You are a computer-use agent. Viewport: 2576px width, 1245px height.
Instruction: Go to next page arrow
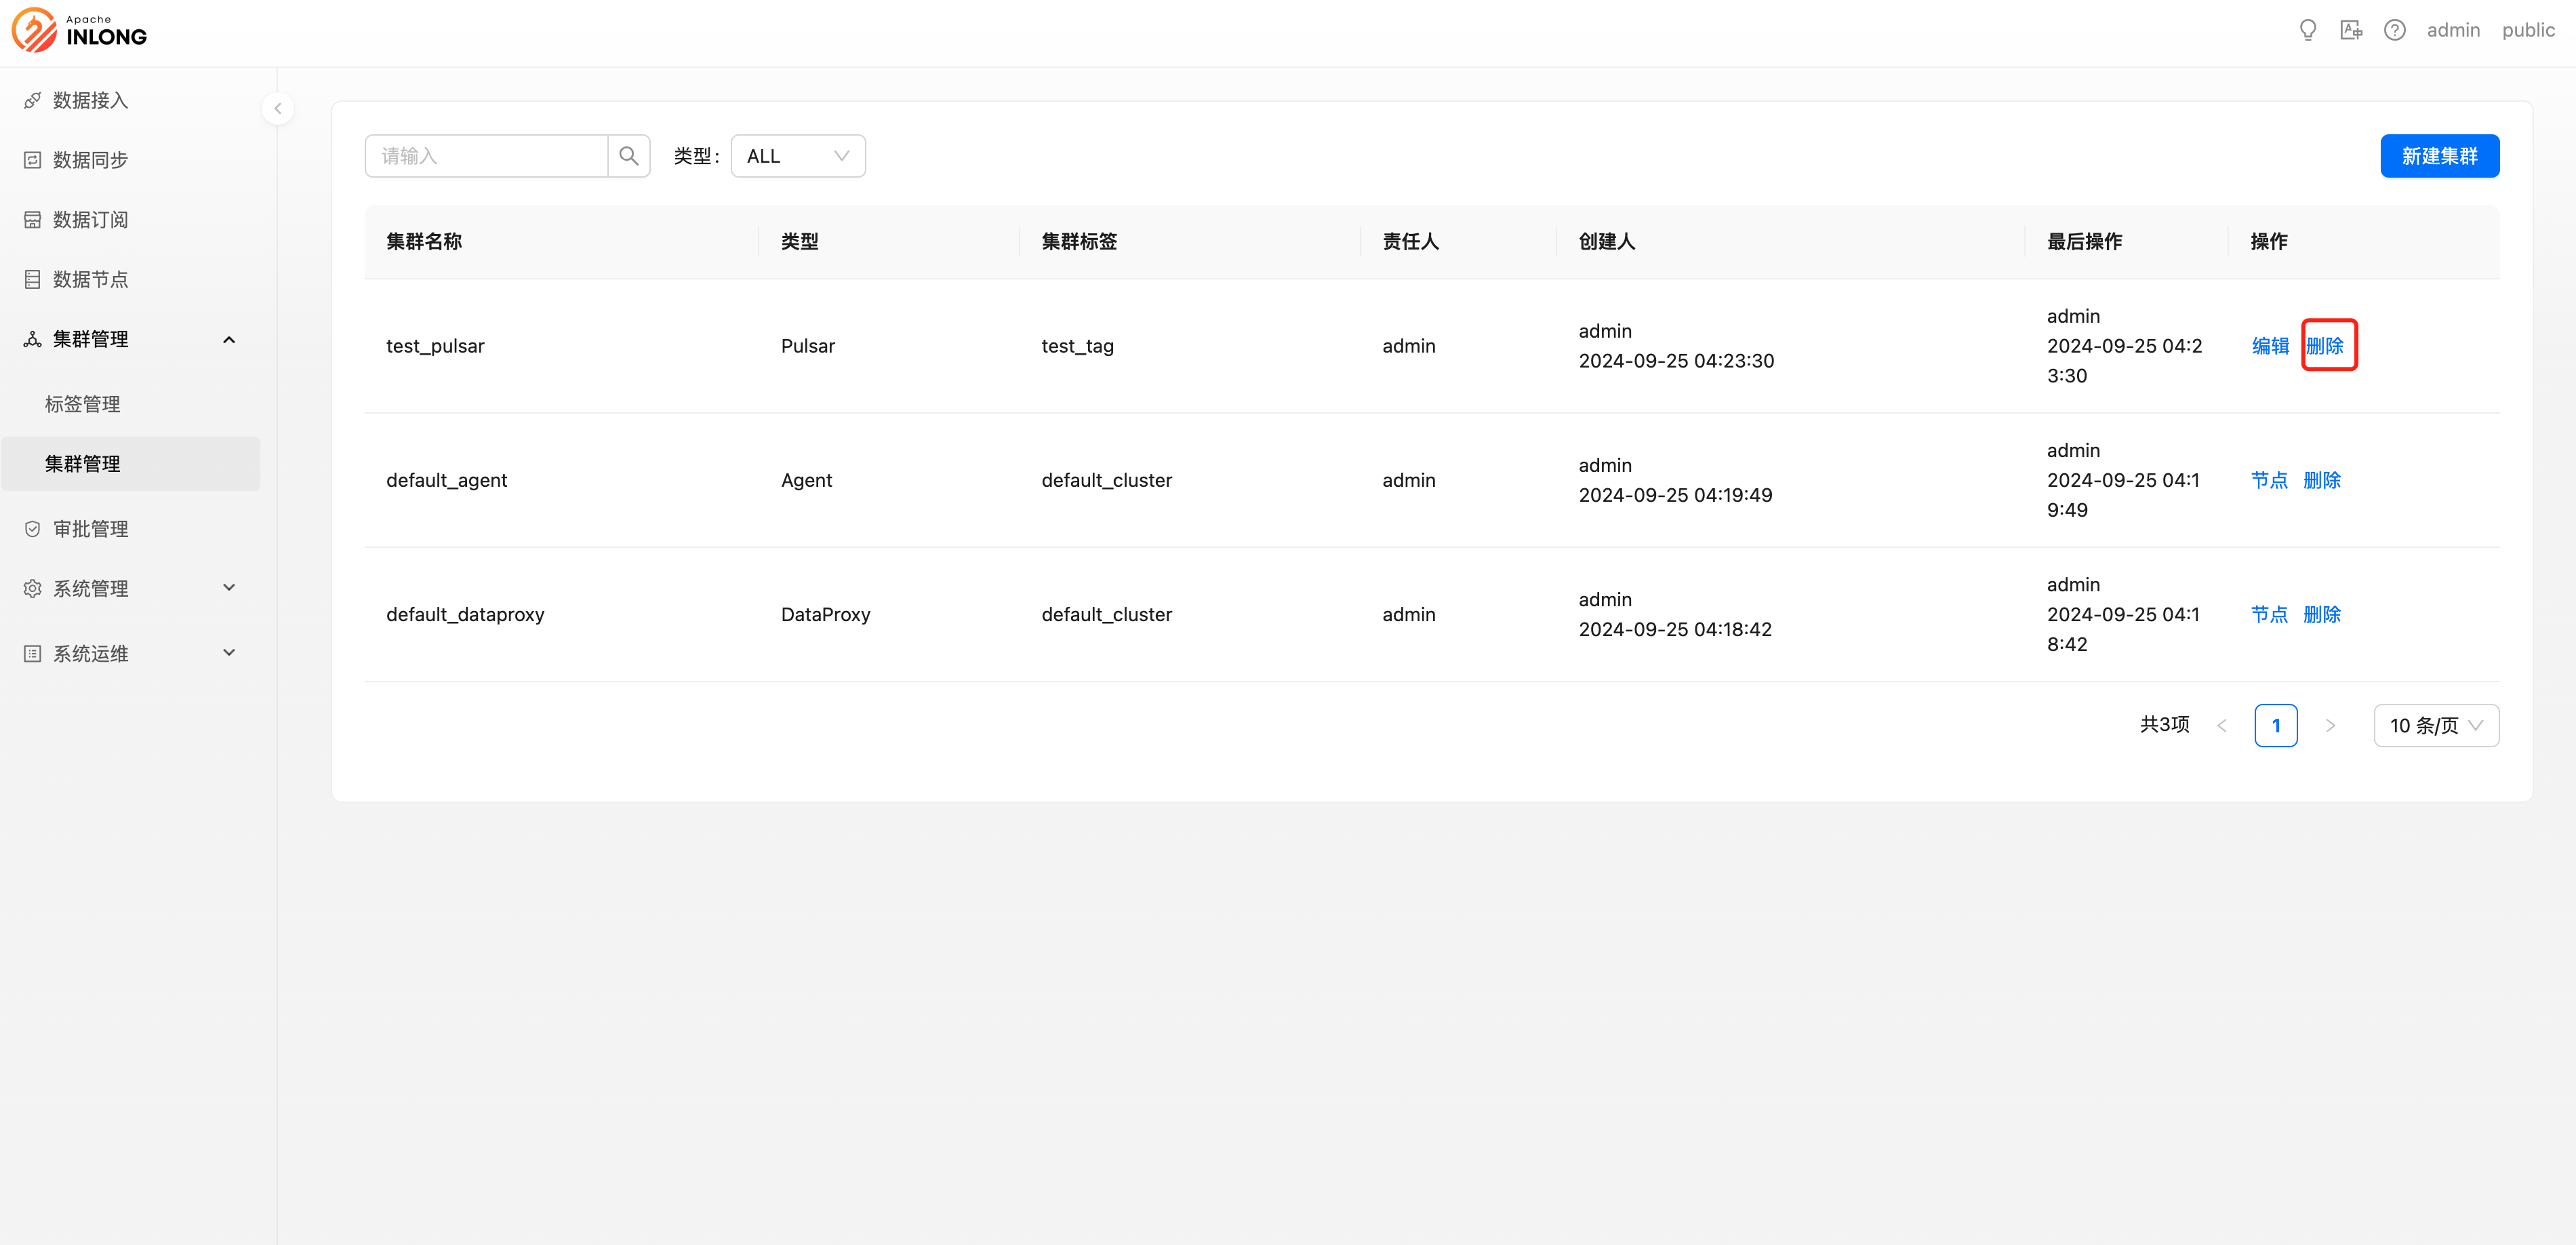[x=2330, y=725]
